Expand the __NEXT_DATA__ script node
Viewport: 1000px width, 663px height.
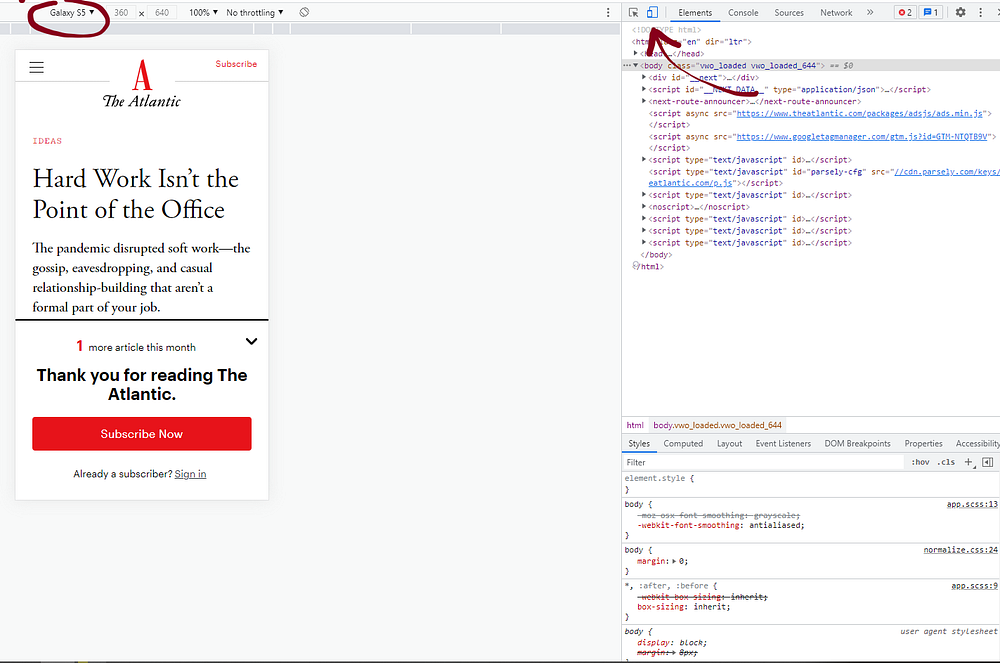[x=643, y=89]
